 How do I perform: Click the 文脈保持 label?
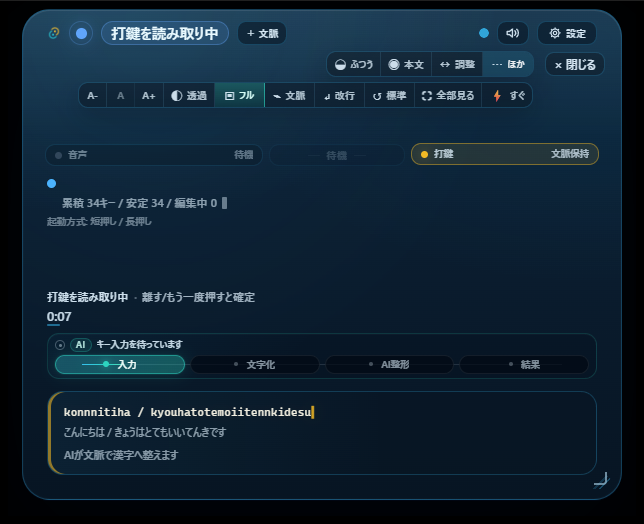[570, 154]
